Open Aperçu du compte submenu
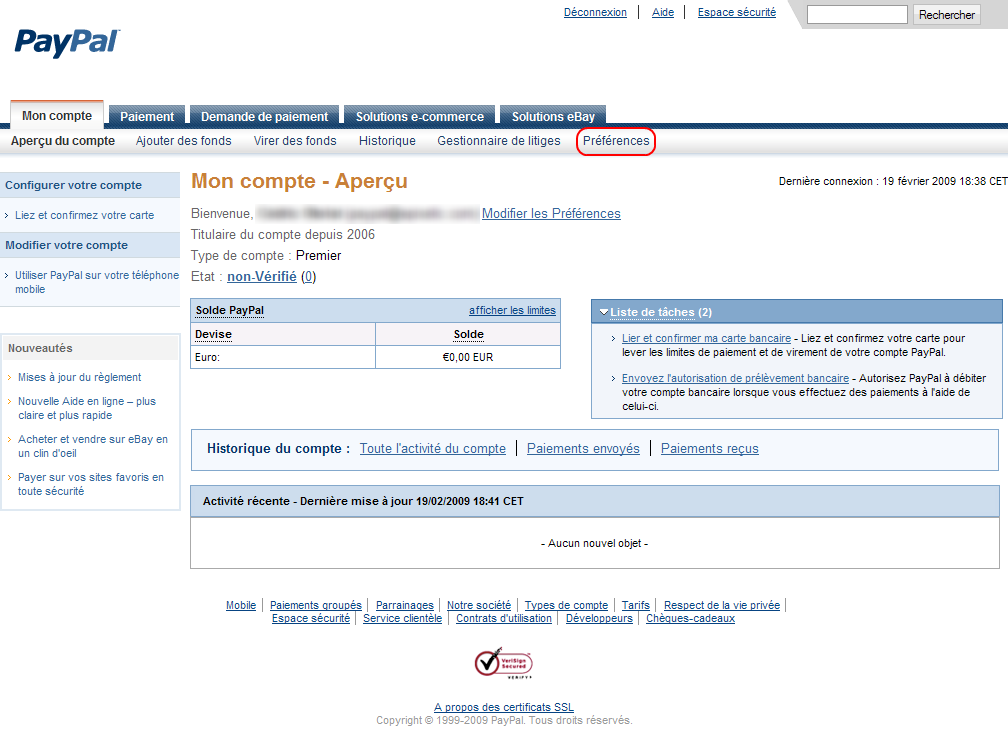This screenshot has width=1008, height=733. coord(63,141)
